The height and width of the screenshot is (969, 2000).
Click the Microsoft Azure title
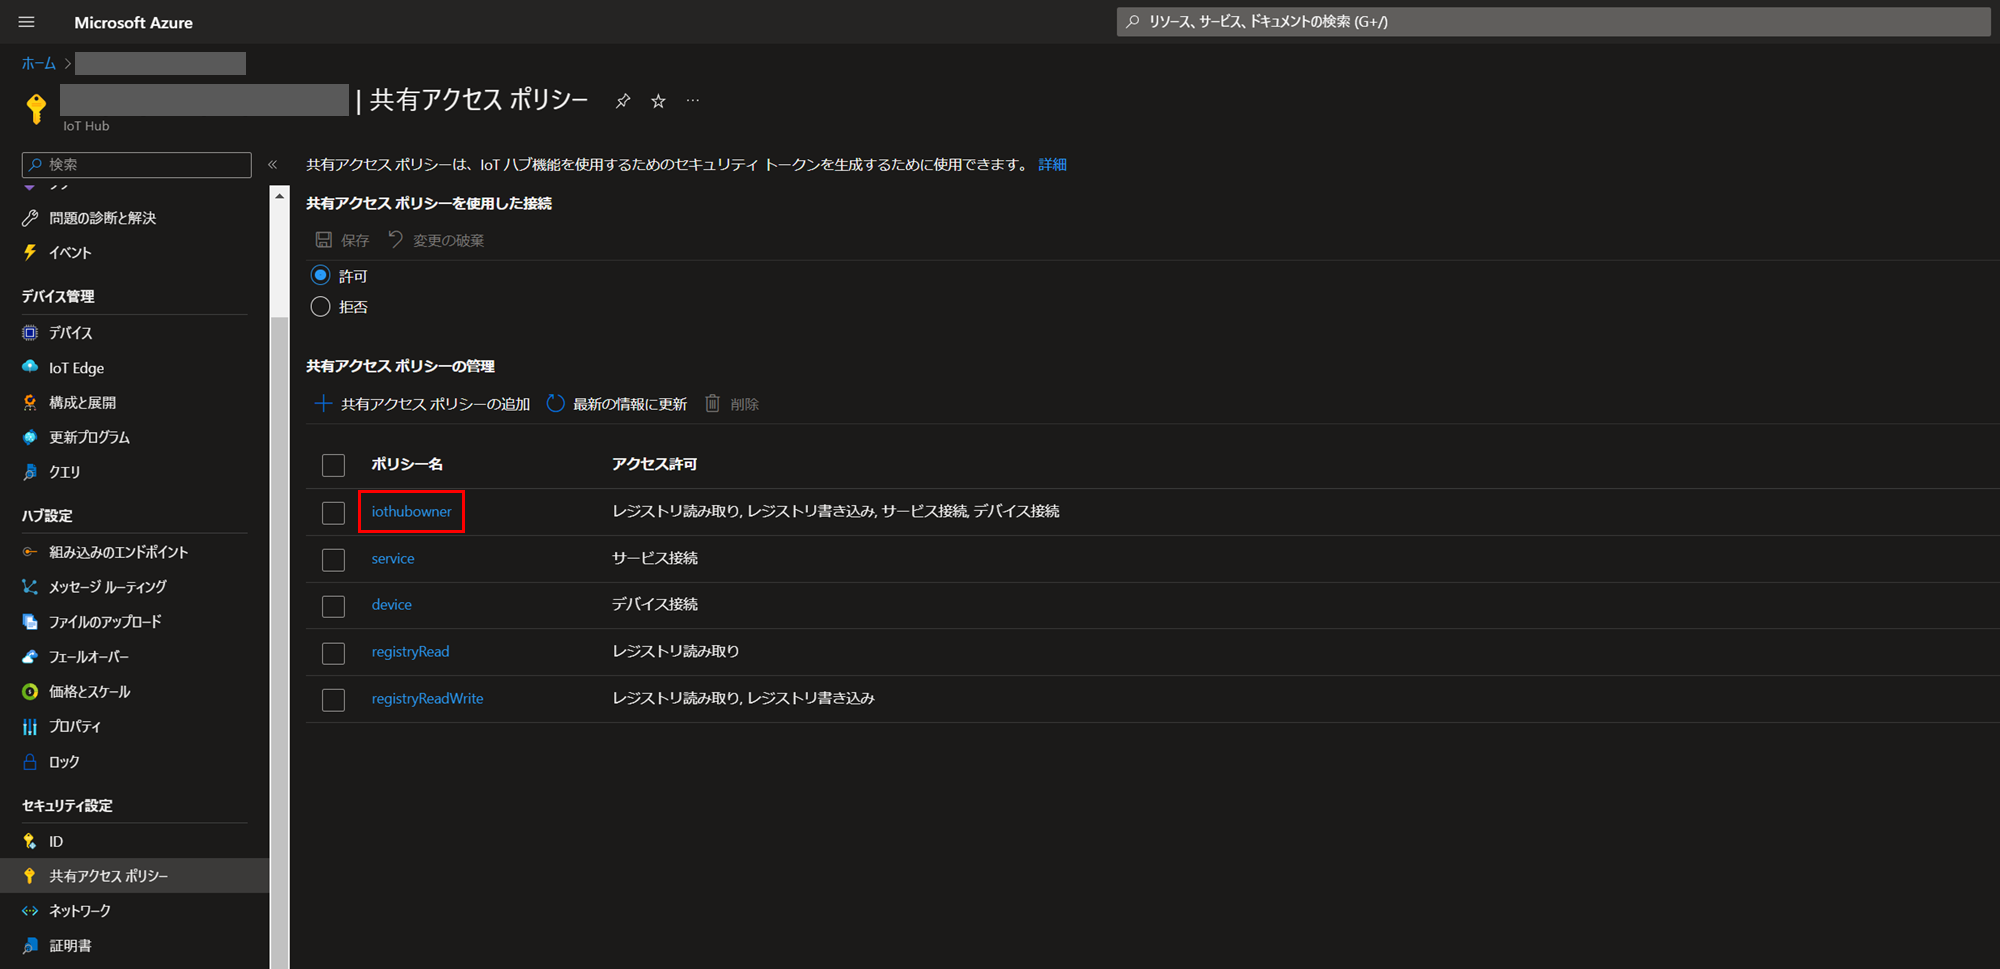pos(133,22)
